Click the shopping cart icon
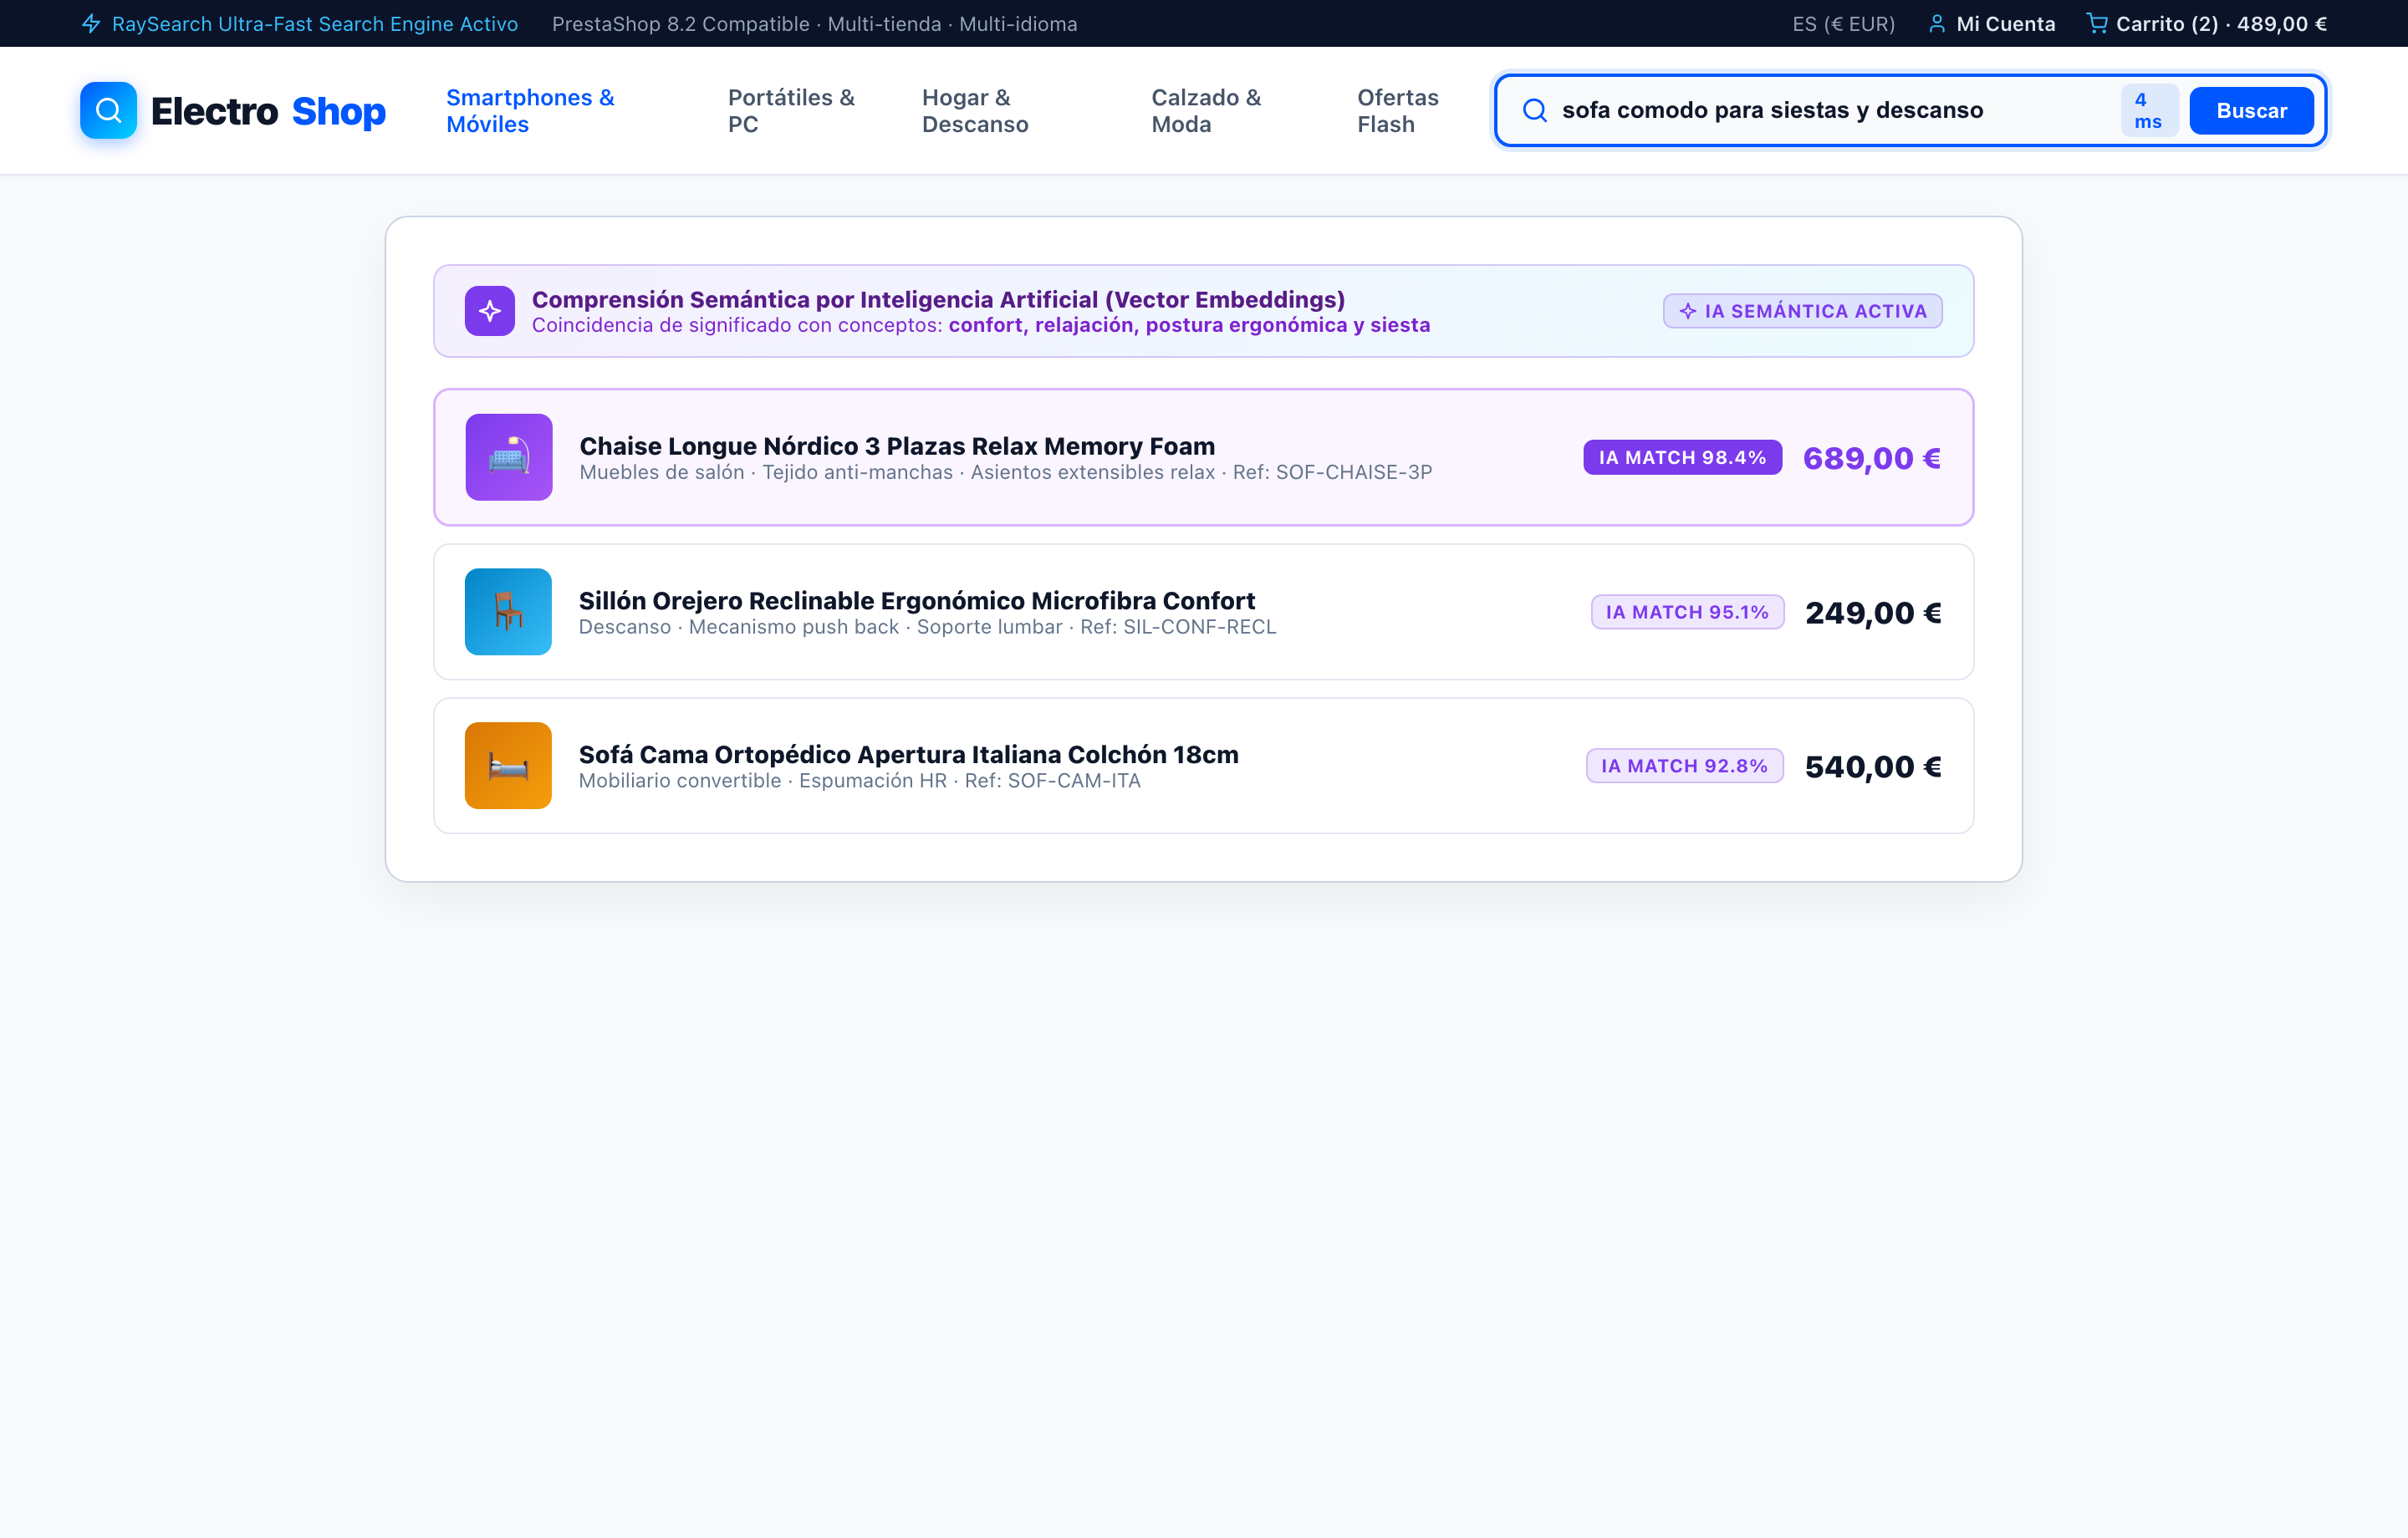Screen dimensions: 2408x1538 pos(2097,24)
